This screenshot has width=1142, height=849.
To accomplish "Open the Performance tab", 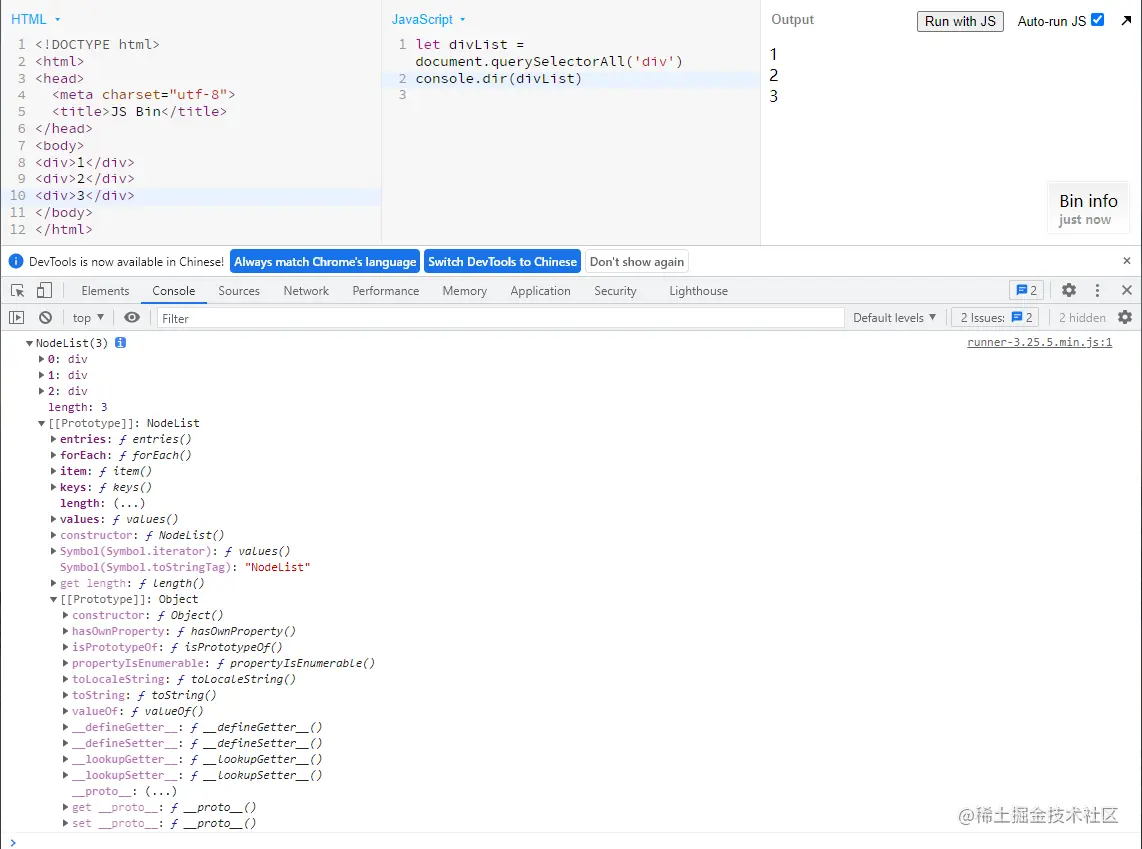I will coord(385,291).
